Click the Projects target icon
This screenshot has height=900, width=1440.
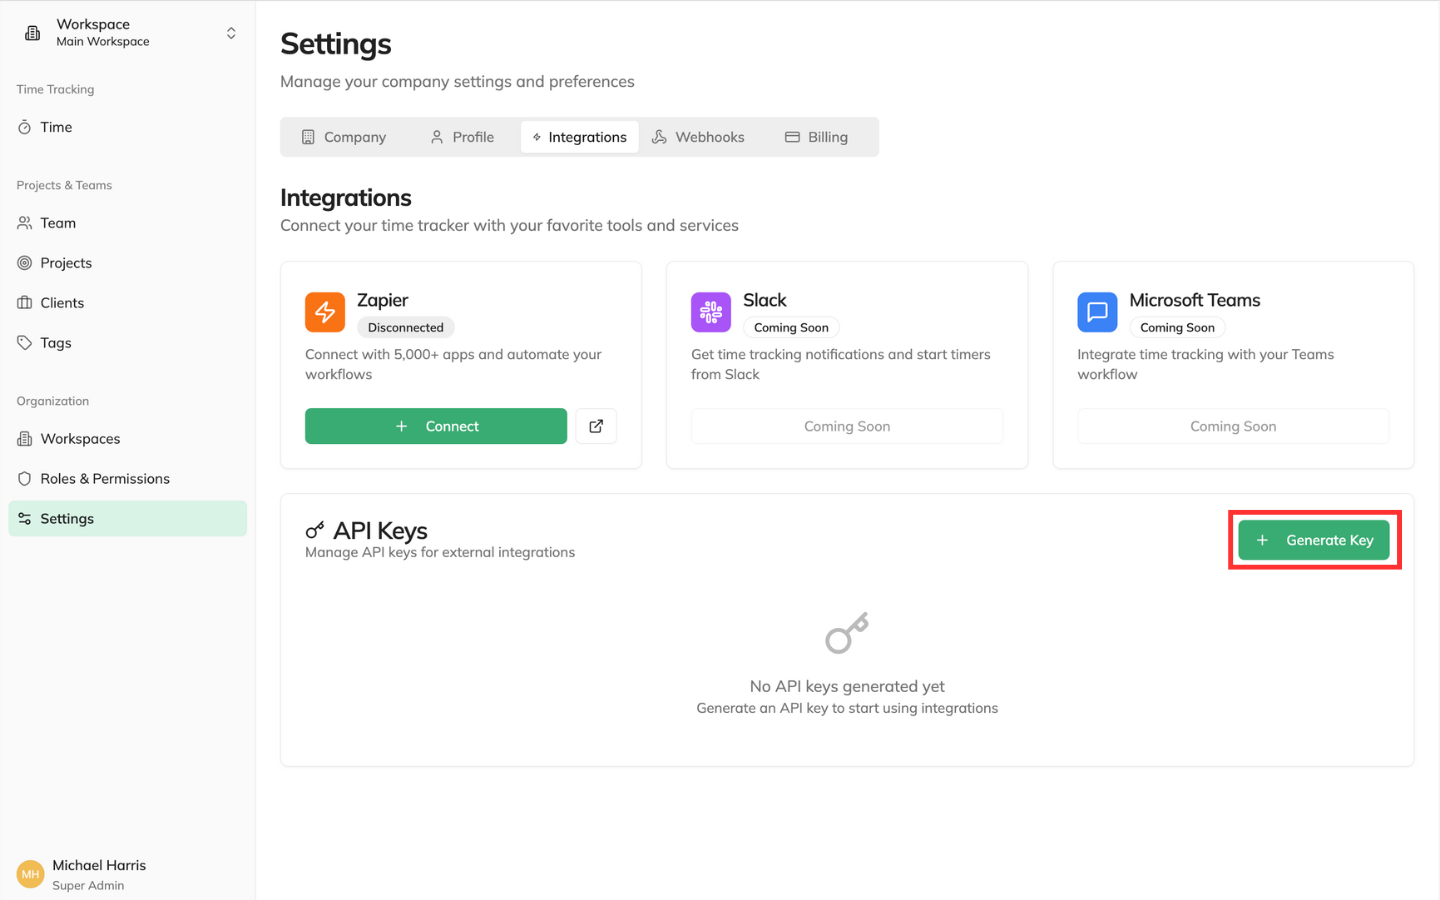click(x=22, y=262)
